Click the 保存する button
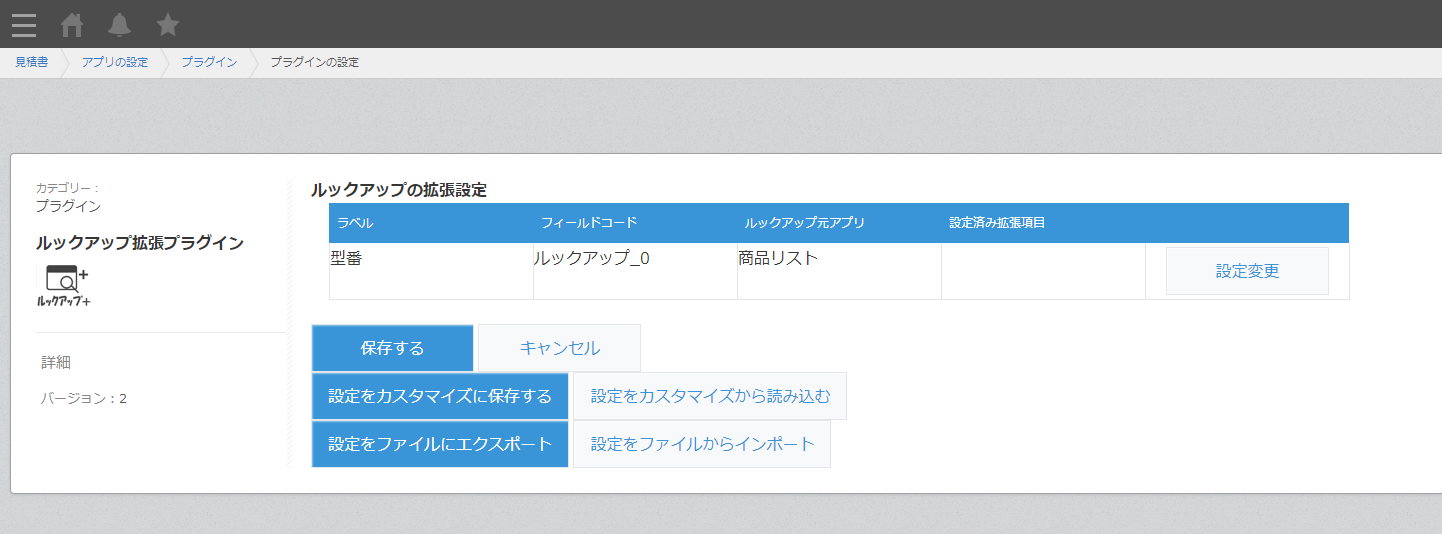 click(x=392, y=348)
